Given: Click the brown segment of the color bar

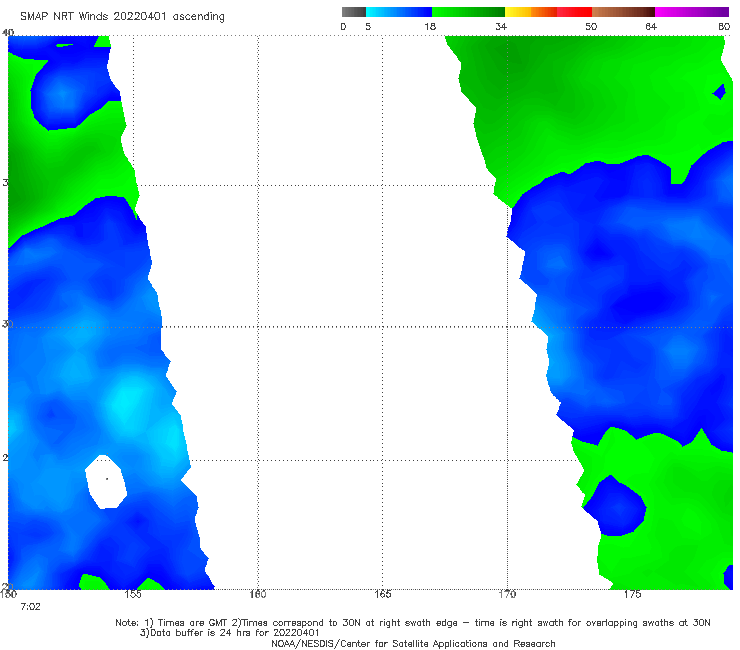Looking at the screenshot, I should pyautogui.click(x=623, y=12).
